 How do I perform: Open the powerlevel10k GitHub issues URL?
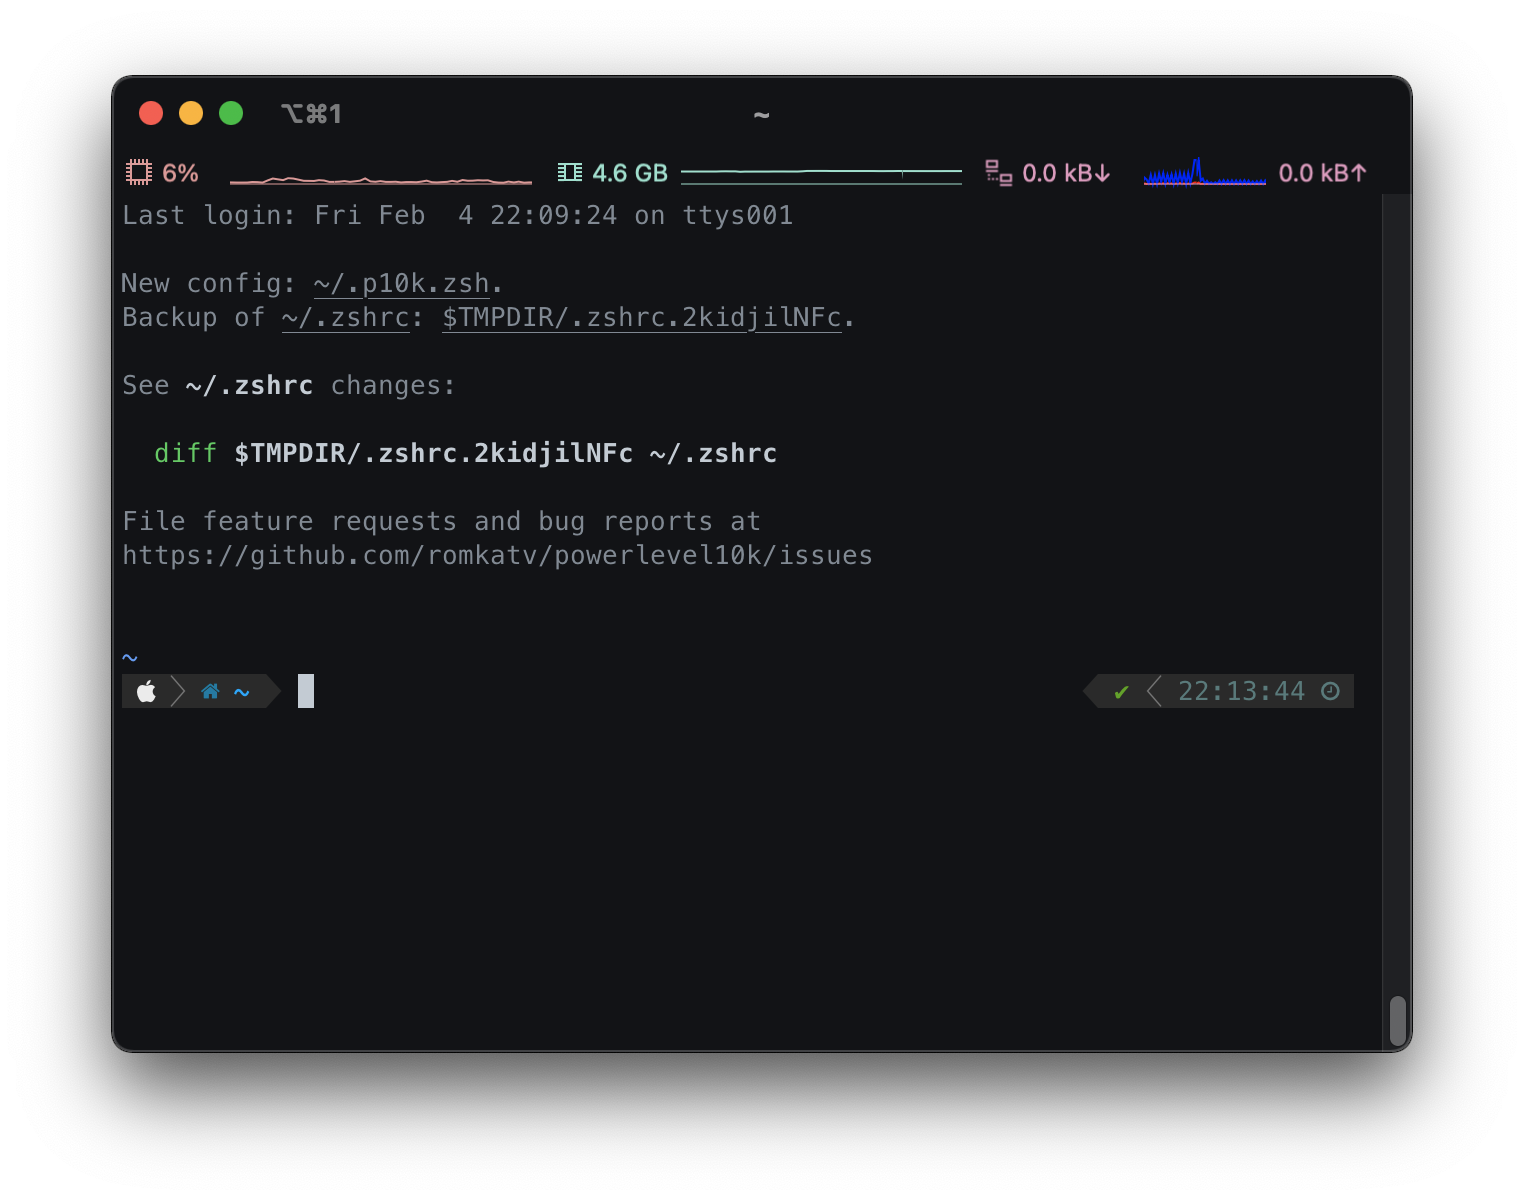[x=497, y=556]
